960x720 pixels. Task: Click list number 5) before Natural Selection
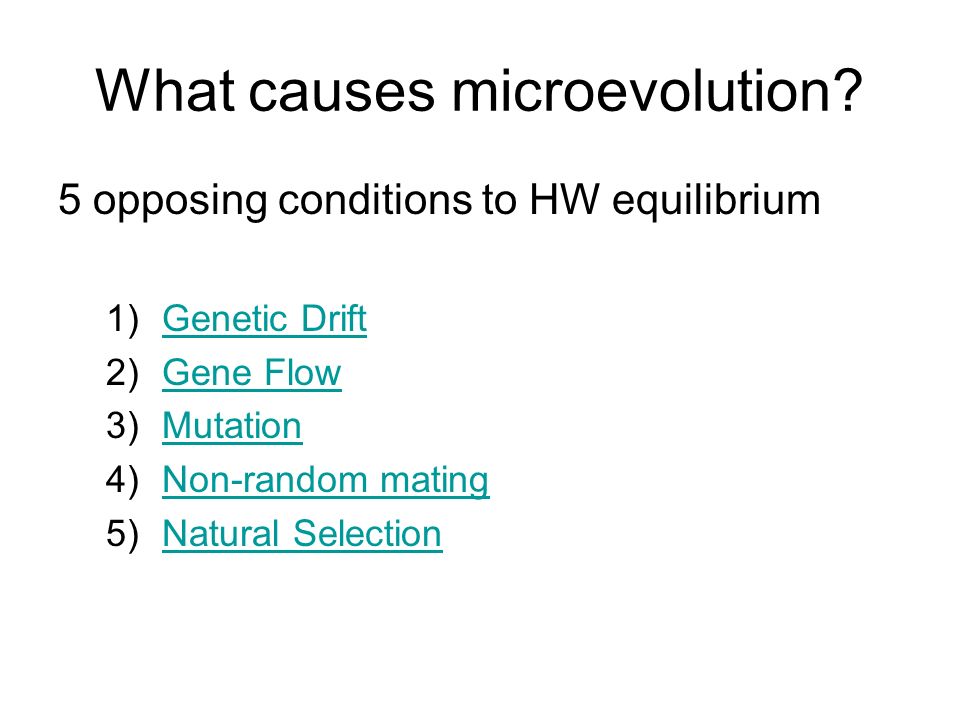coord(122,534)
